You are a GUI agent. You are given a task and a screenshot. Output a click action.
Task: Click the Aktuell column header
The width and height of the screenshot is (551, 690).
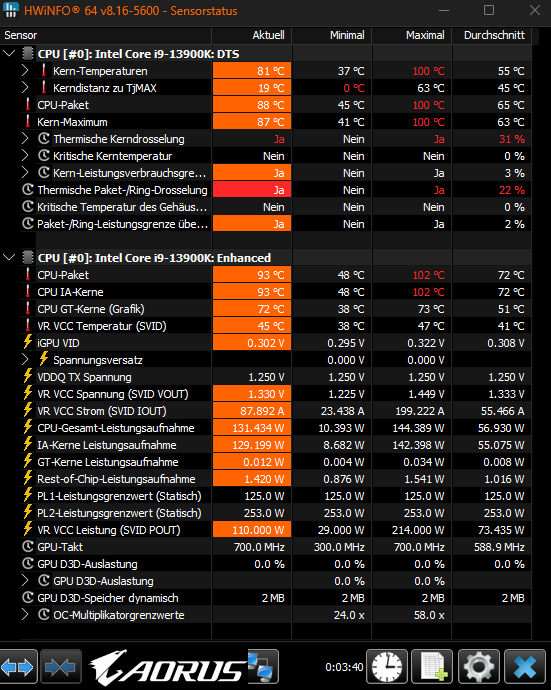(x=252, y=35)
